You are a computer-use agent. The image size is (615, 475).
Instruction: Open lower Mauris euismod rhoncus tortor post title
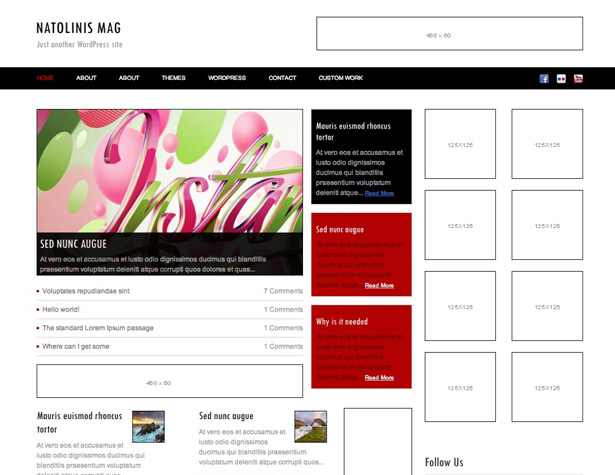point(80,422)
